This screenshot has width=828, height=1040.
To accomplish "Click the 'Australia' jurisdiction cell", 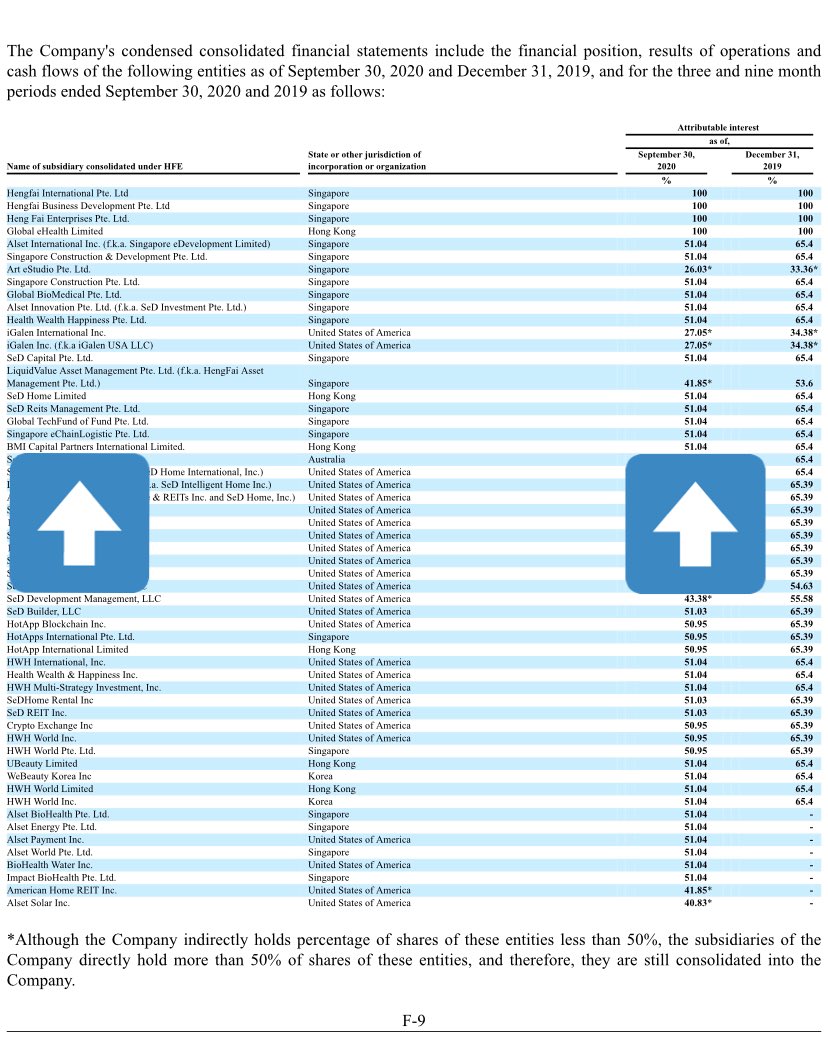I will click(x=326, y=459).
